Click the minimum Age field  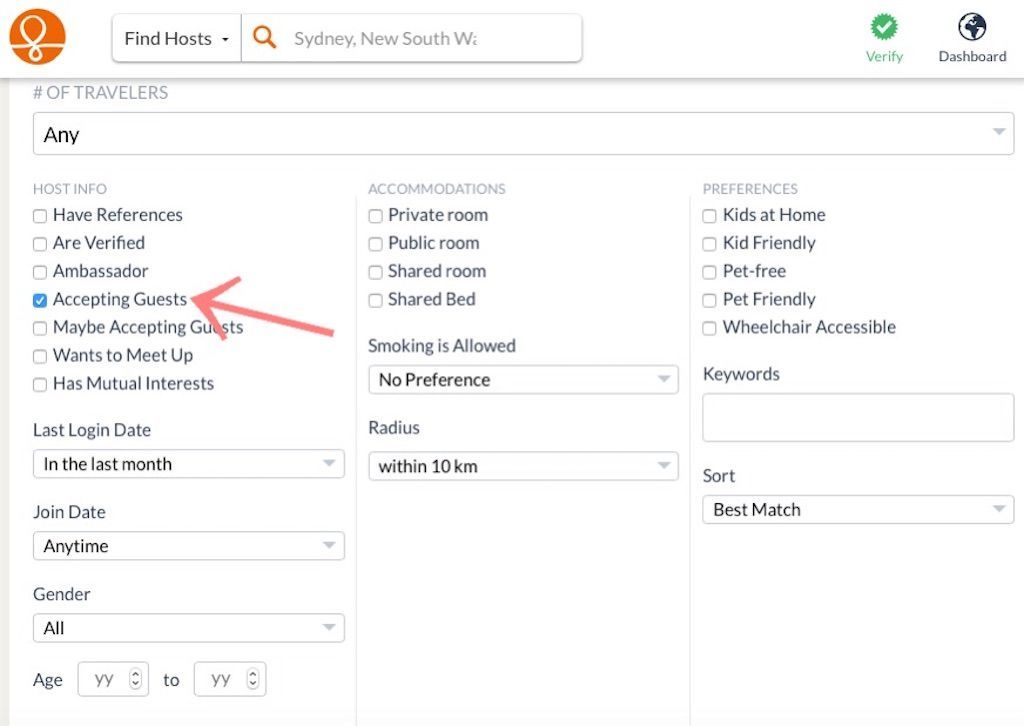113,679
